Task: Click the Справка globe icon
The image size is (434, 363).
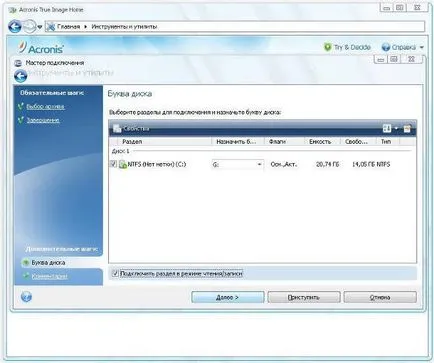Action: [x=386, y=47]
